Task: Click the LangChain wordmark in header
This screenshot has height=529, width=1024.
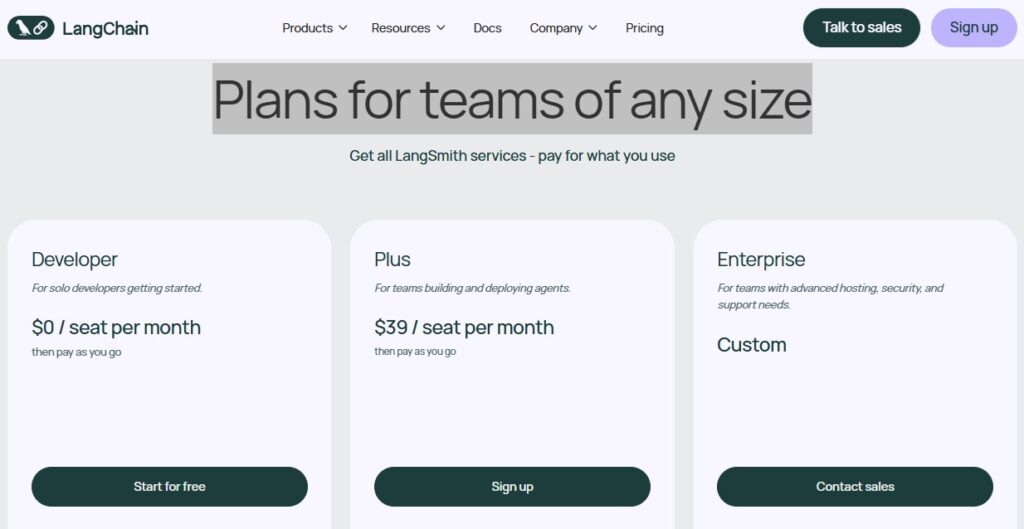Action: (x=105, y=29)
